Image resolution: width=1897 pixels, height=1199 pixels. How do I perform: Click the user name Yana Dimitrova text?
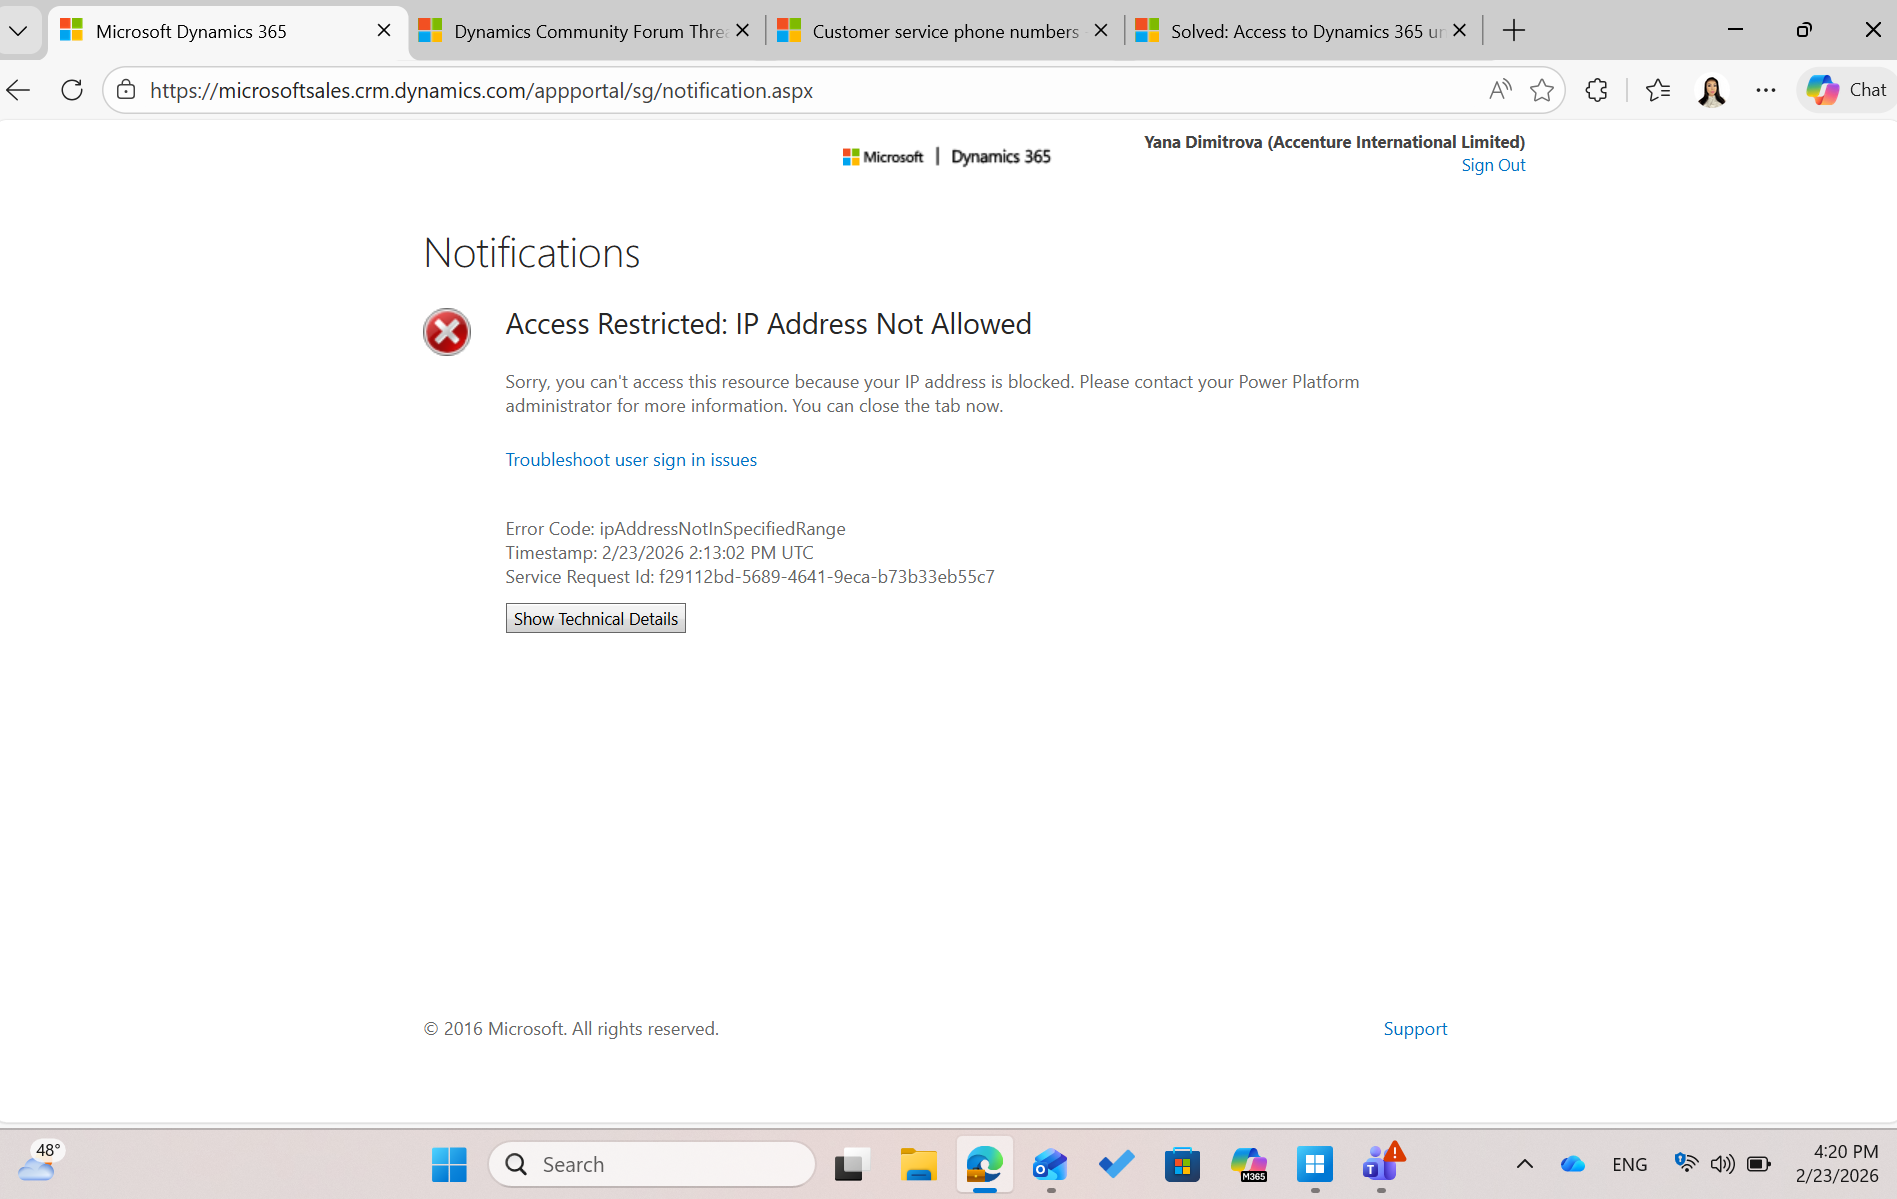tap(1335, 142)
